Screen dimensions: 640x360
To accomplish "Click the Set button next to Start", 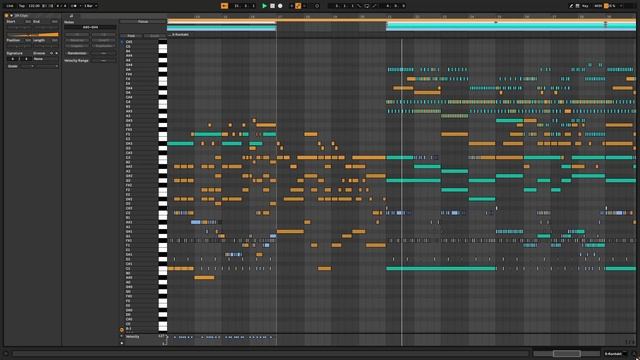I will [28, 22].
